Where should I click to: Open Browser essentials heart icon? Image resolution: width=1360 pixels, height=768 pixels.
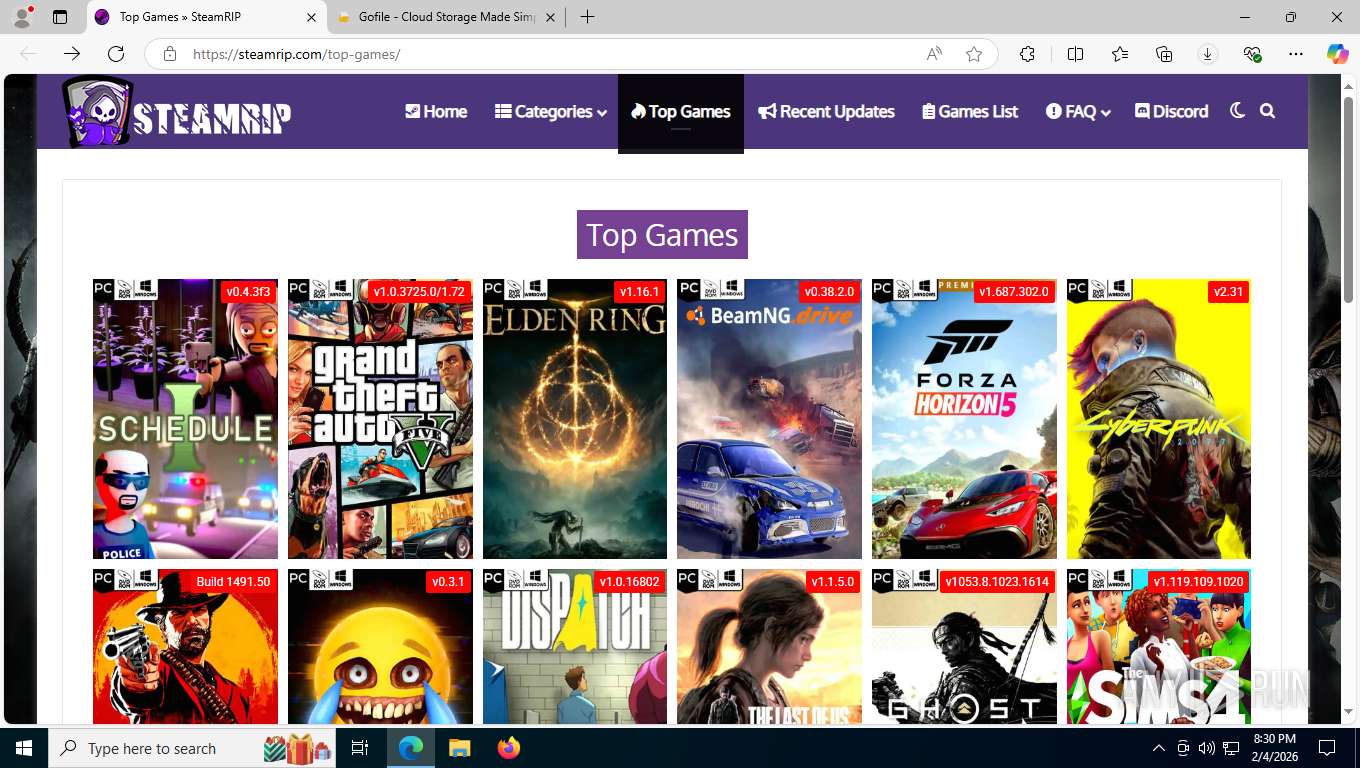[1252, 54]
